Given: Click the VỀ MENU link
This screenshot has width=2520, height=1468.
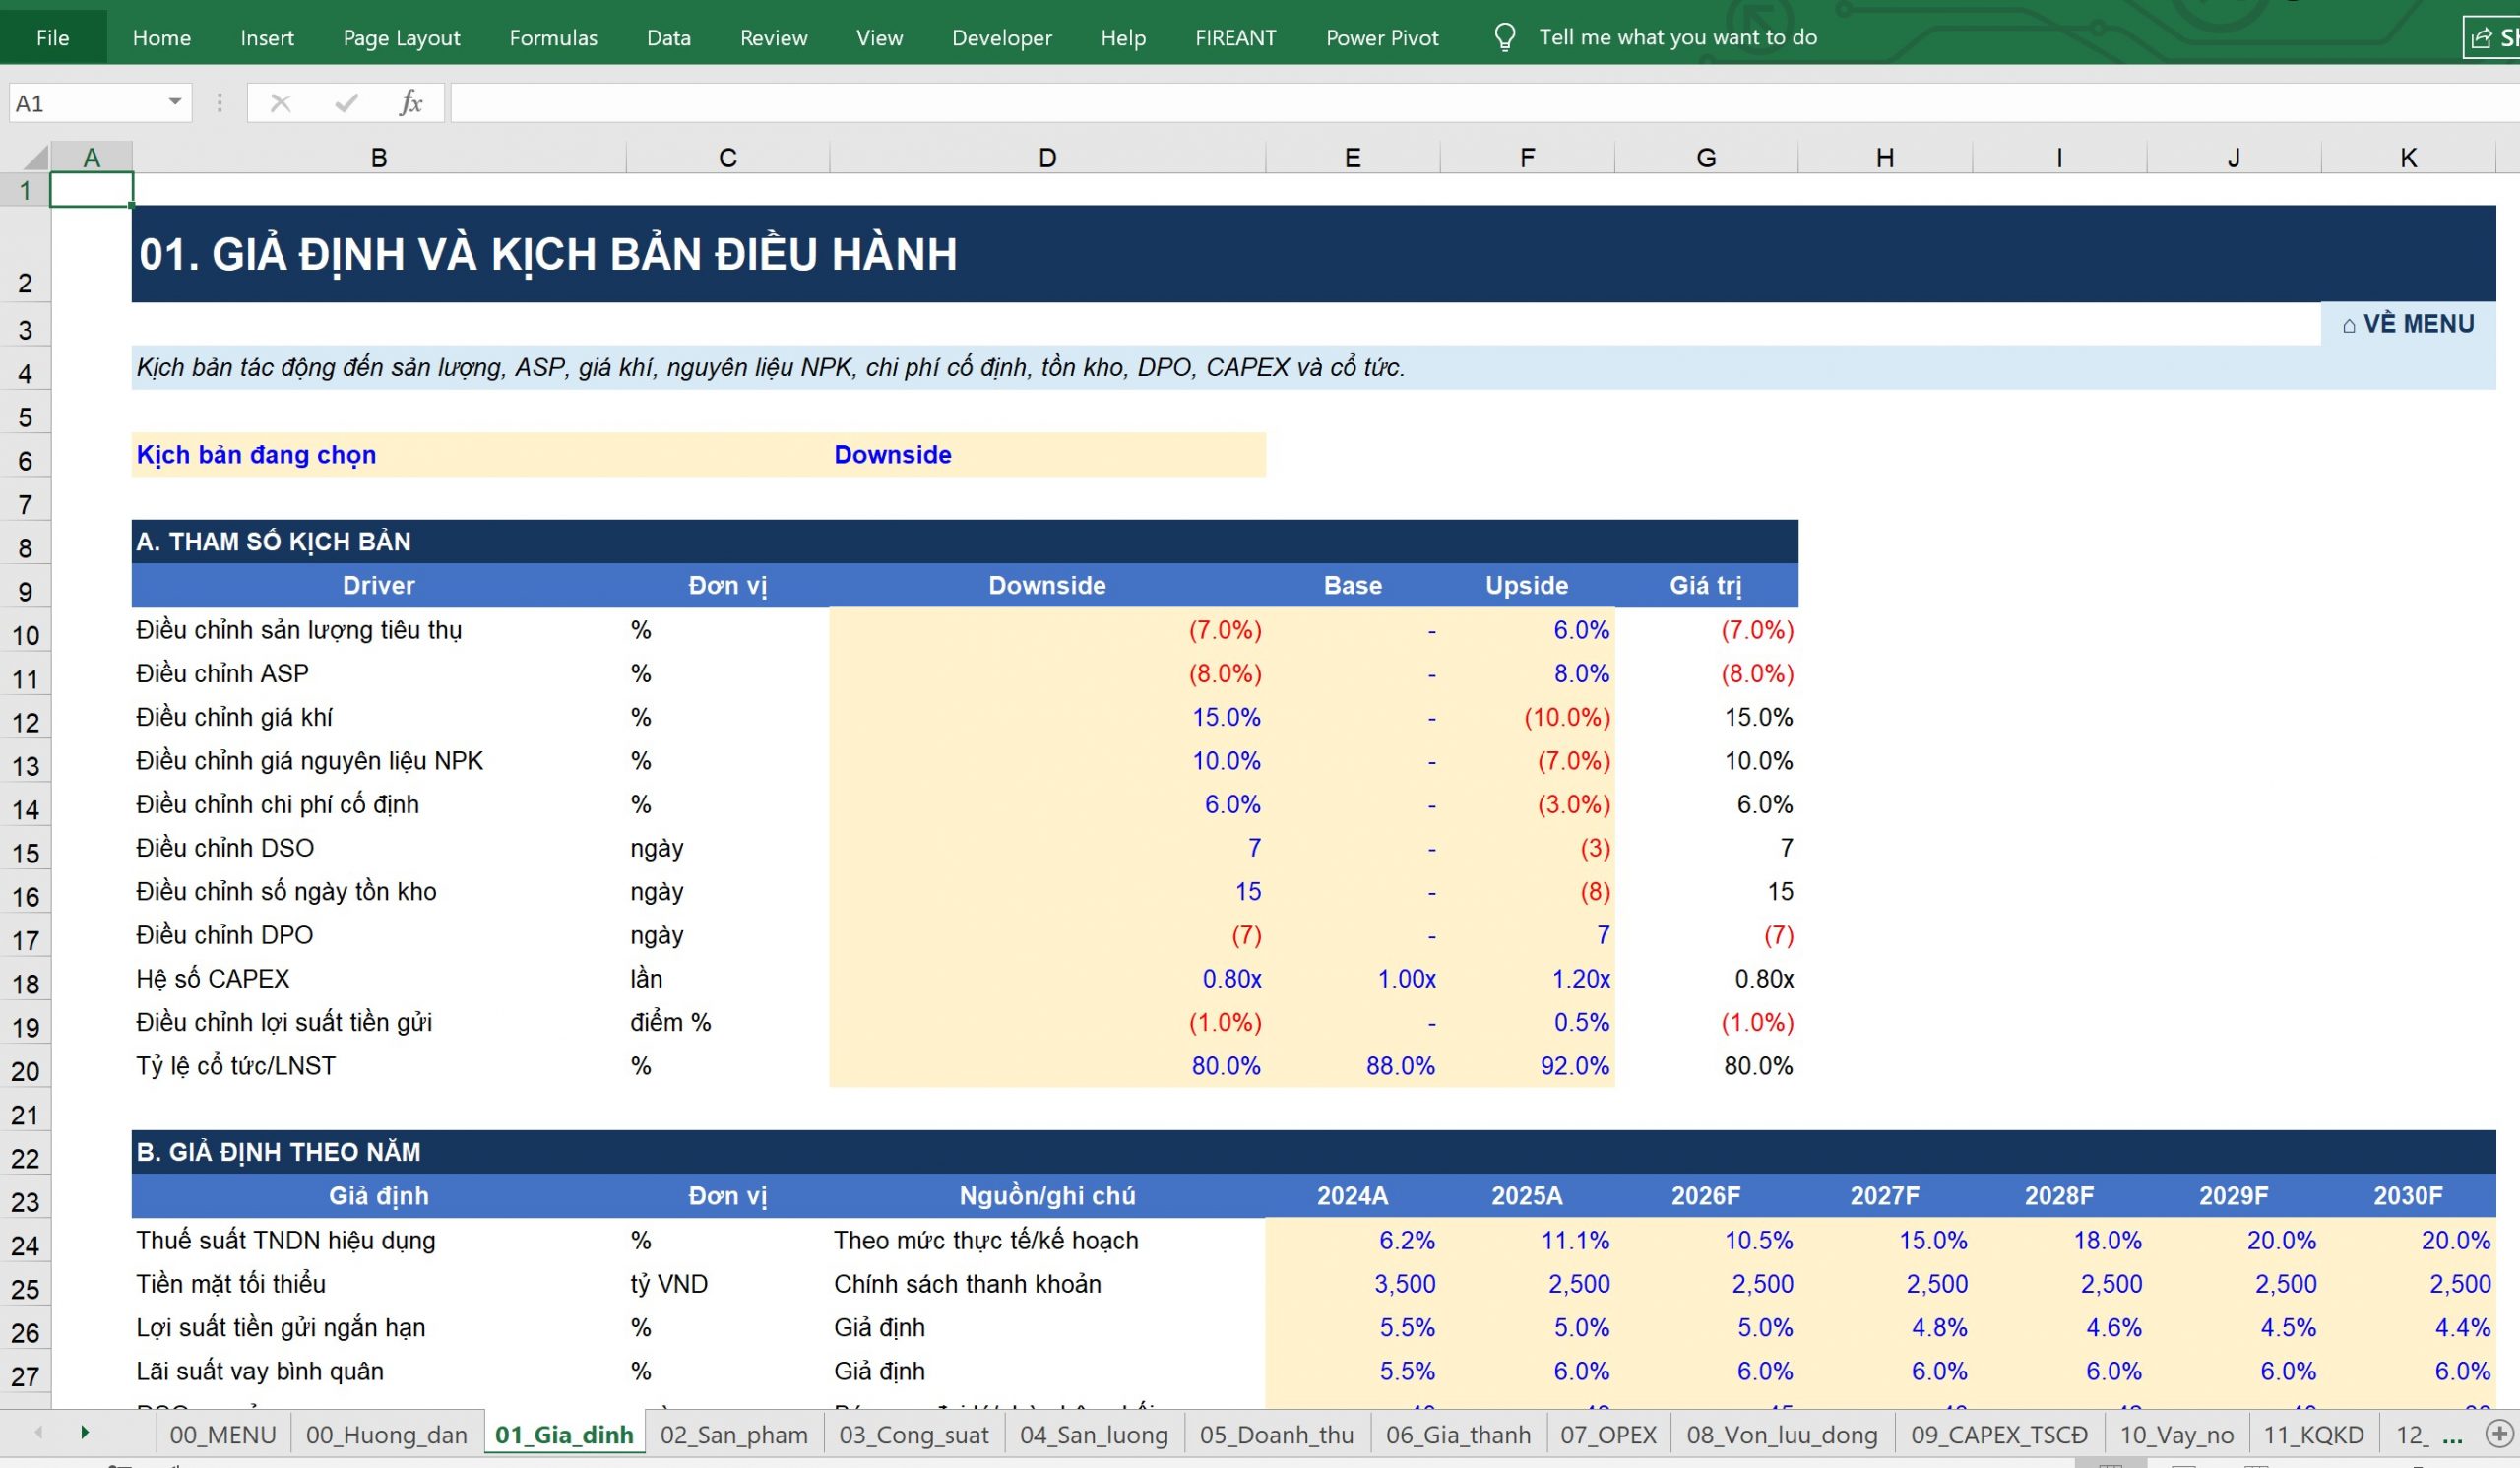Looking at the screenshot, I should (x=2408, y=324).
